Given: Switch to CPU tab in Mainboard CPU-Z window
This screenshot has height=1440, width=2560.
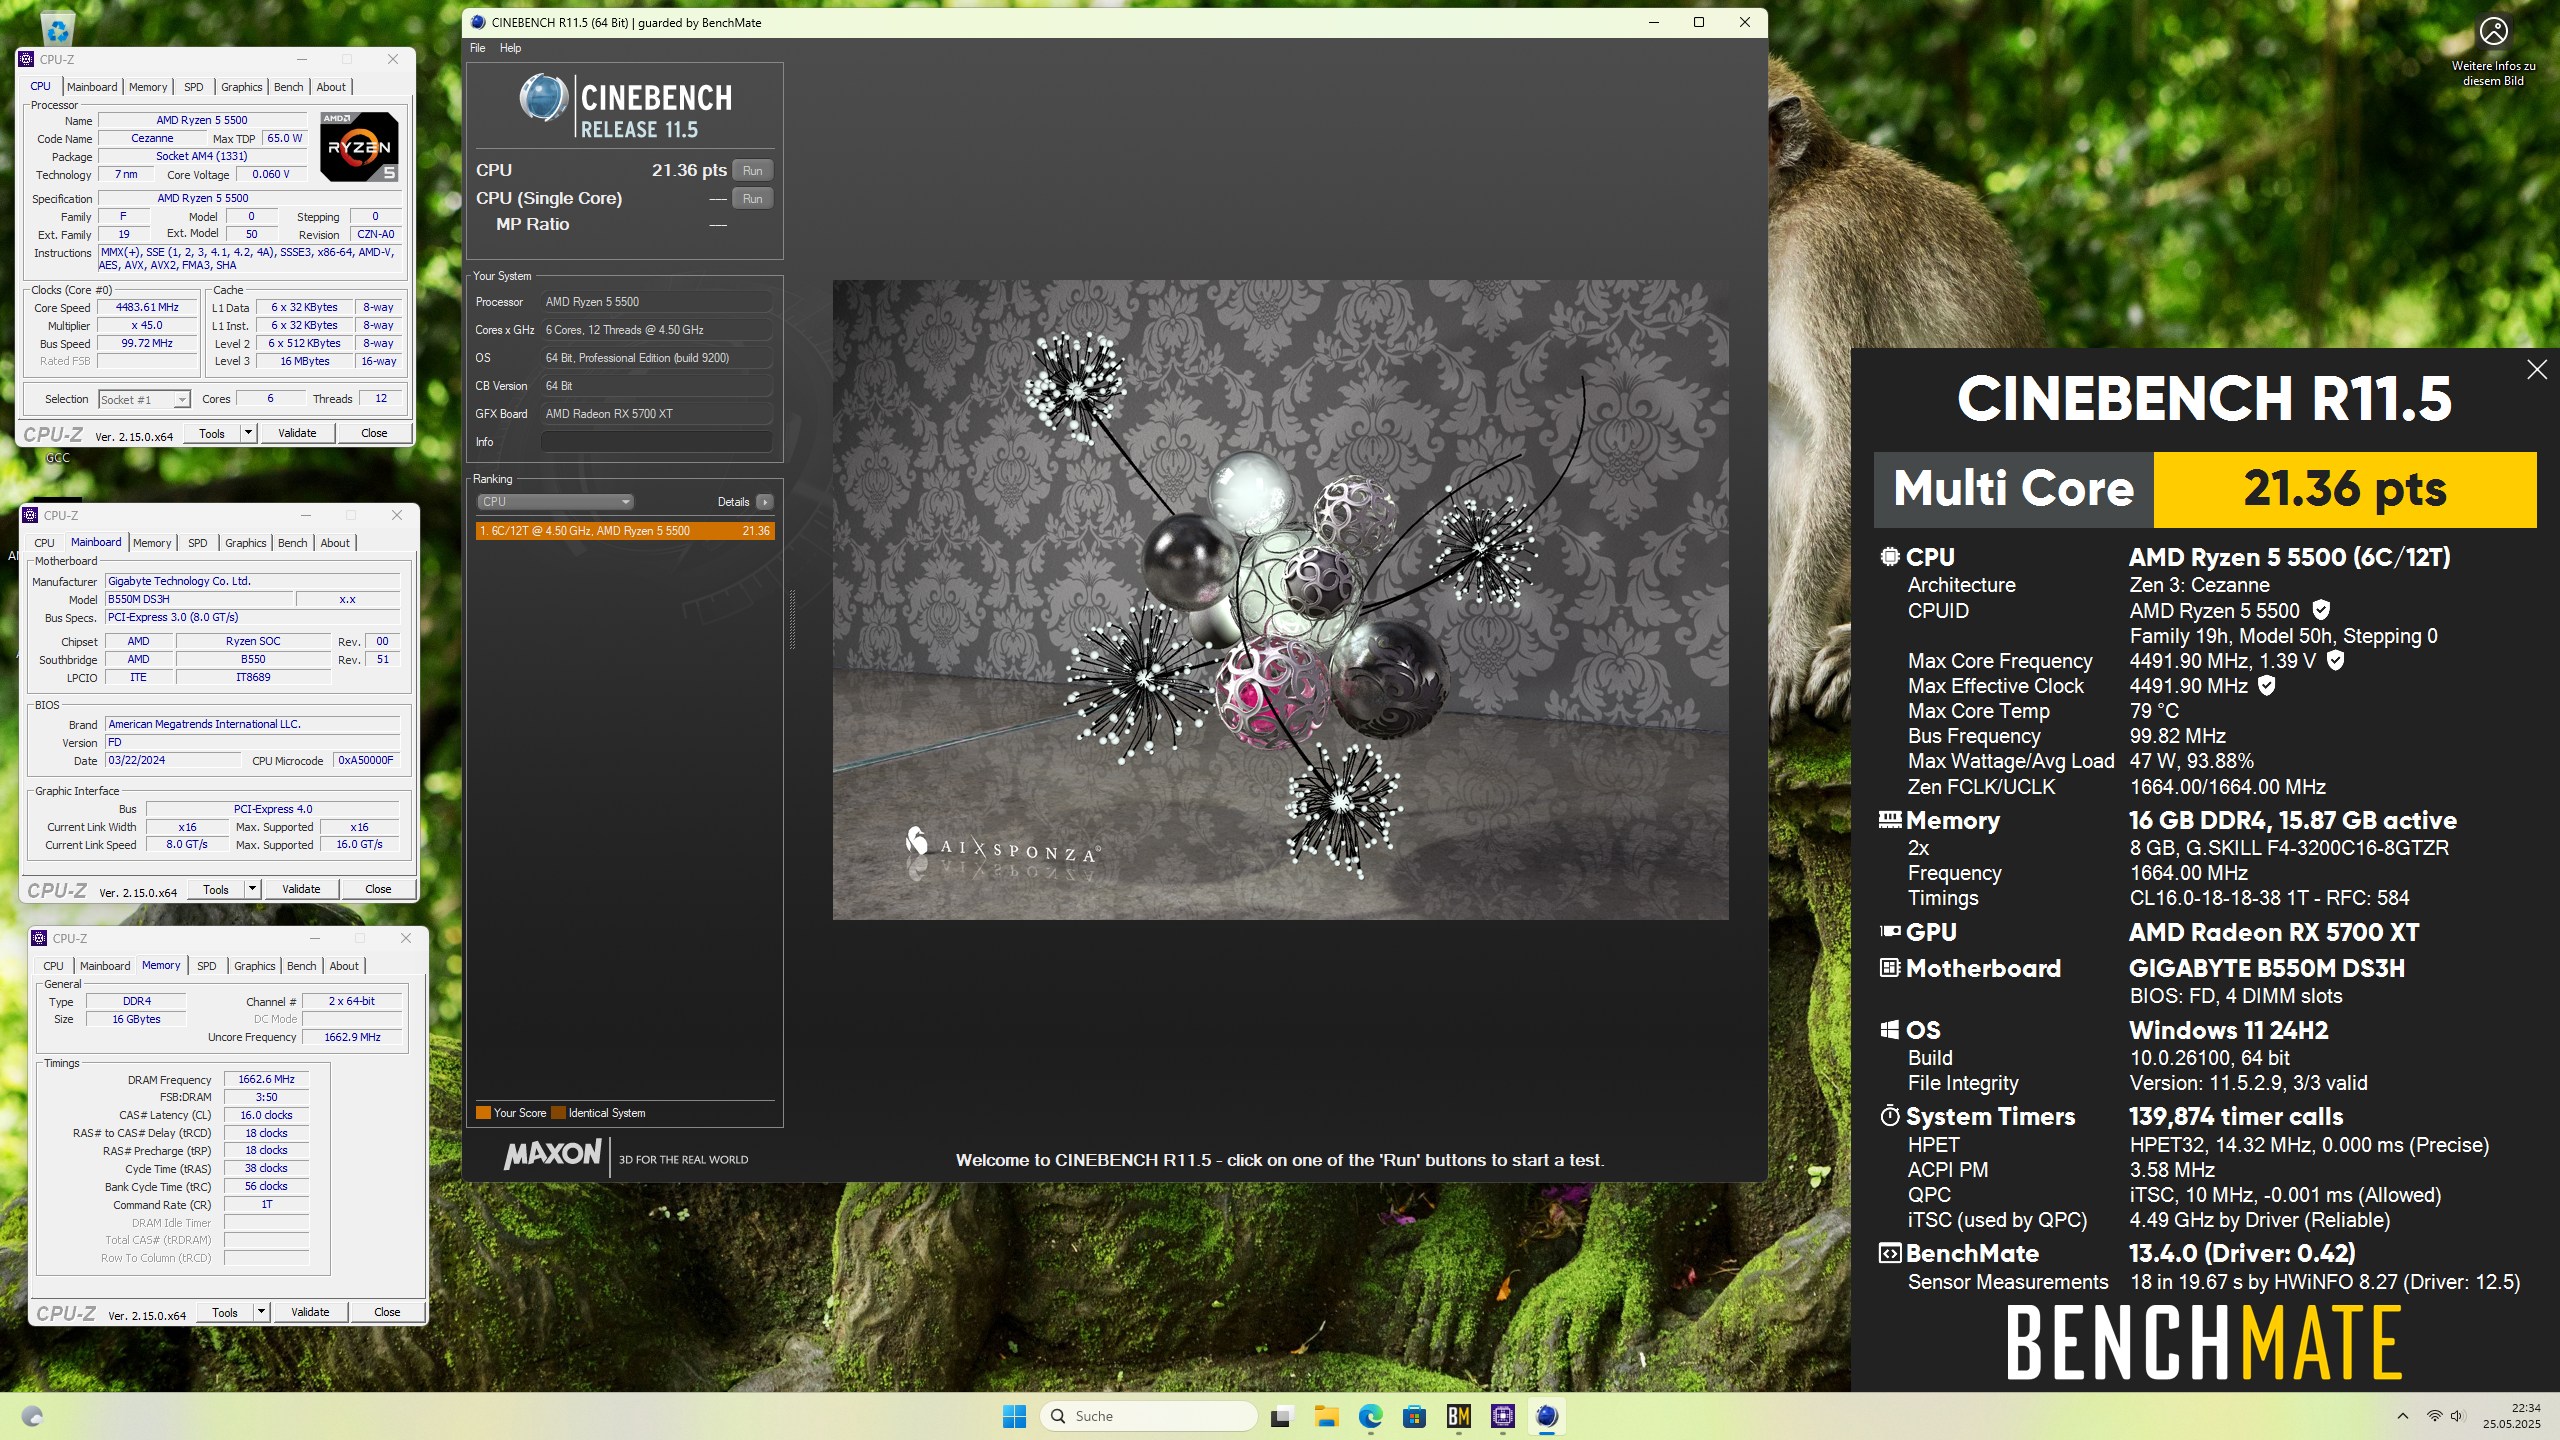Looking at the screenshot, I should point(45,543).
